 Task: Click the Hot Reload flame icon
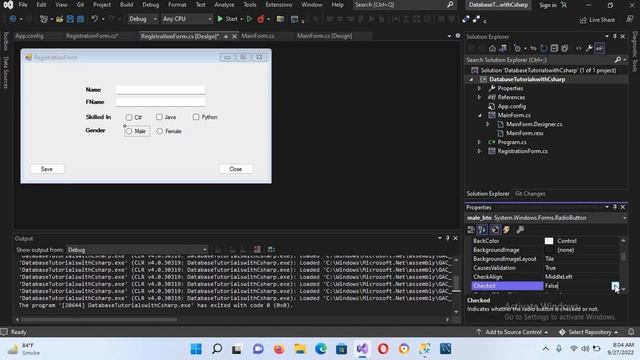(x=260, y=19)
